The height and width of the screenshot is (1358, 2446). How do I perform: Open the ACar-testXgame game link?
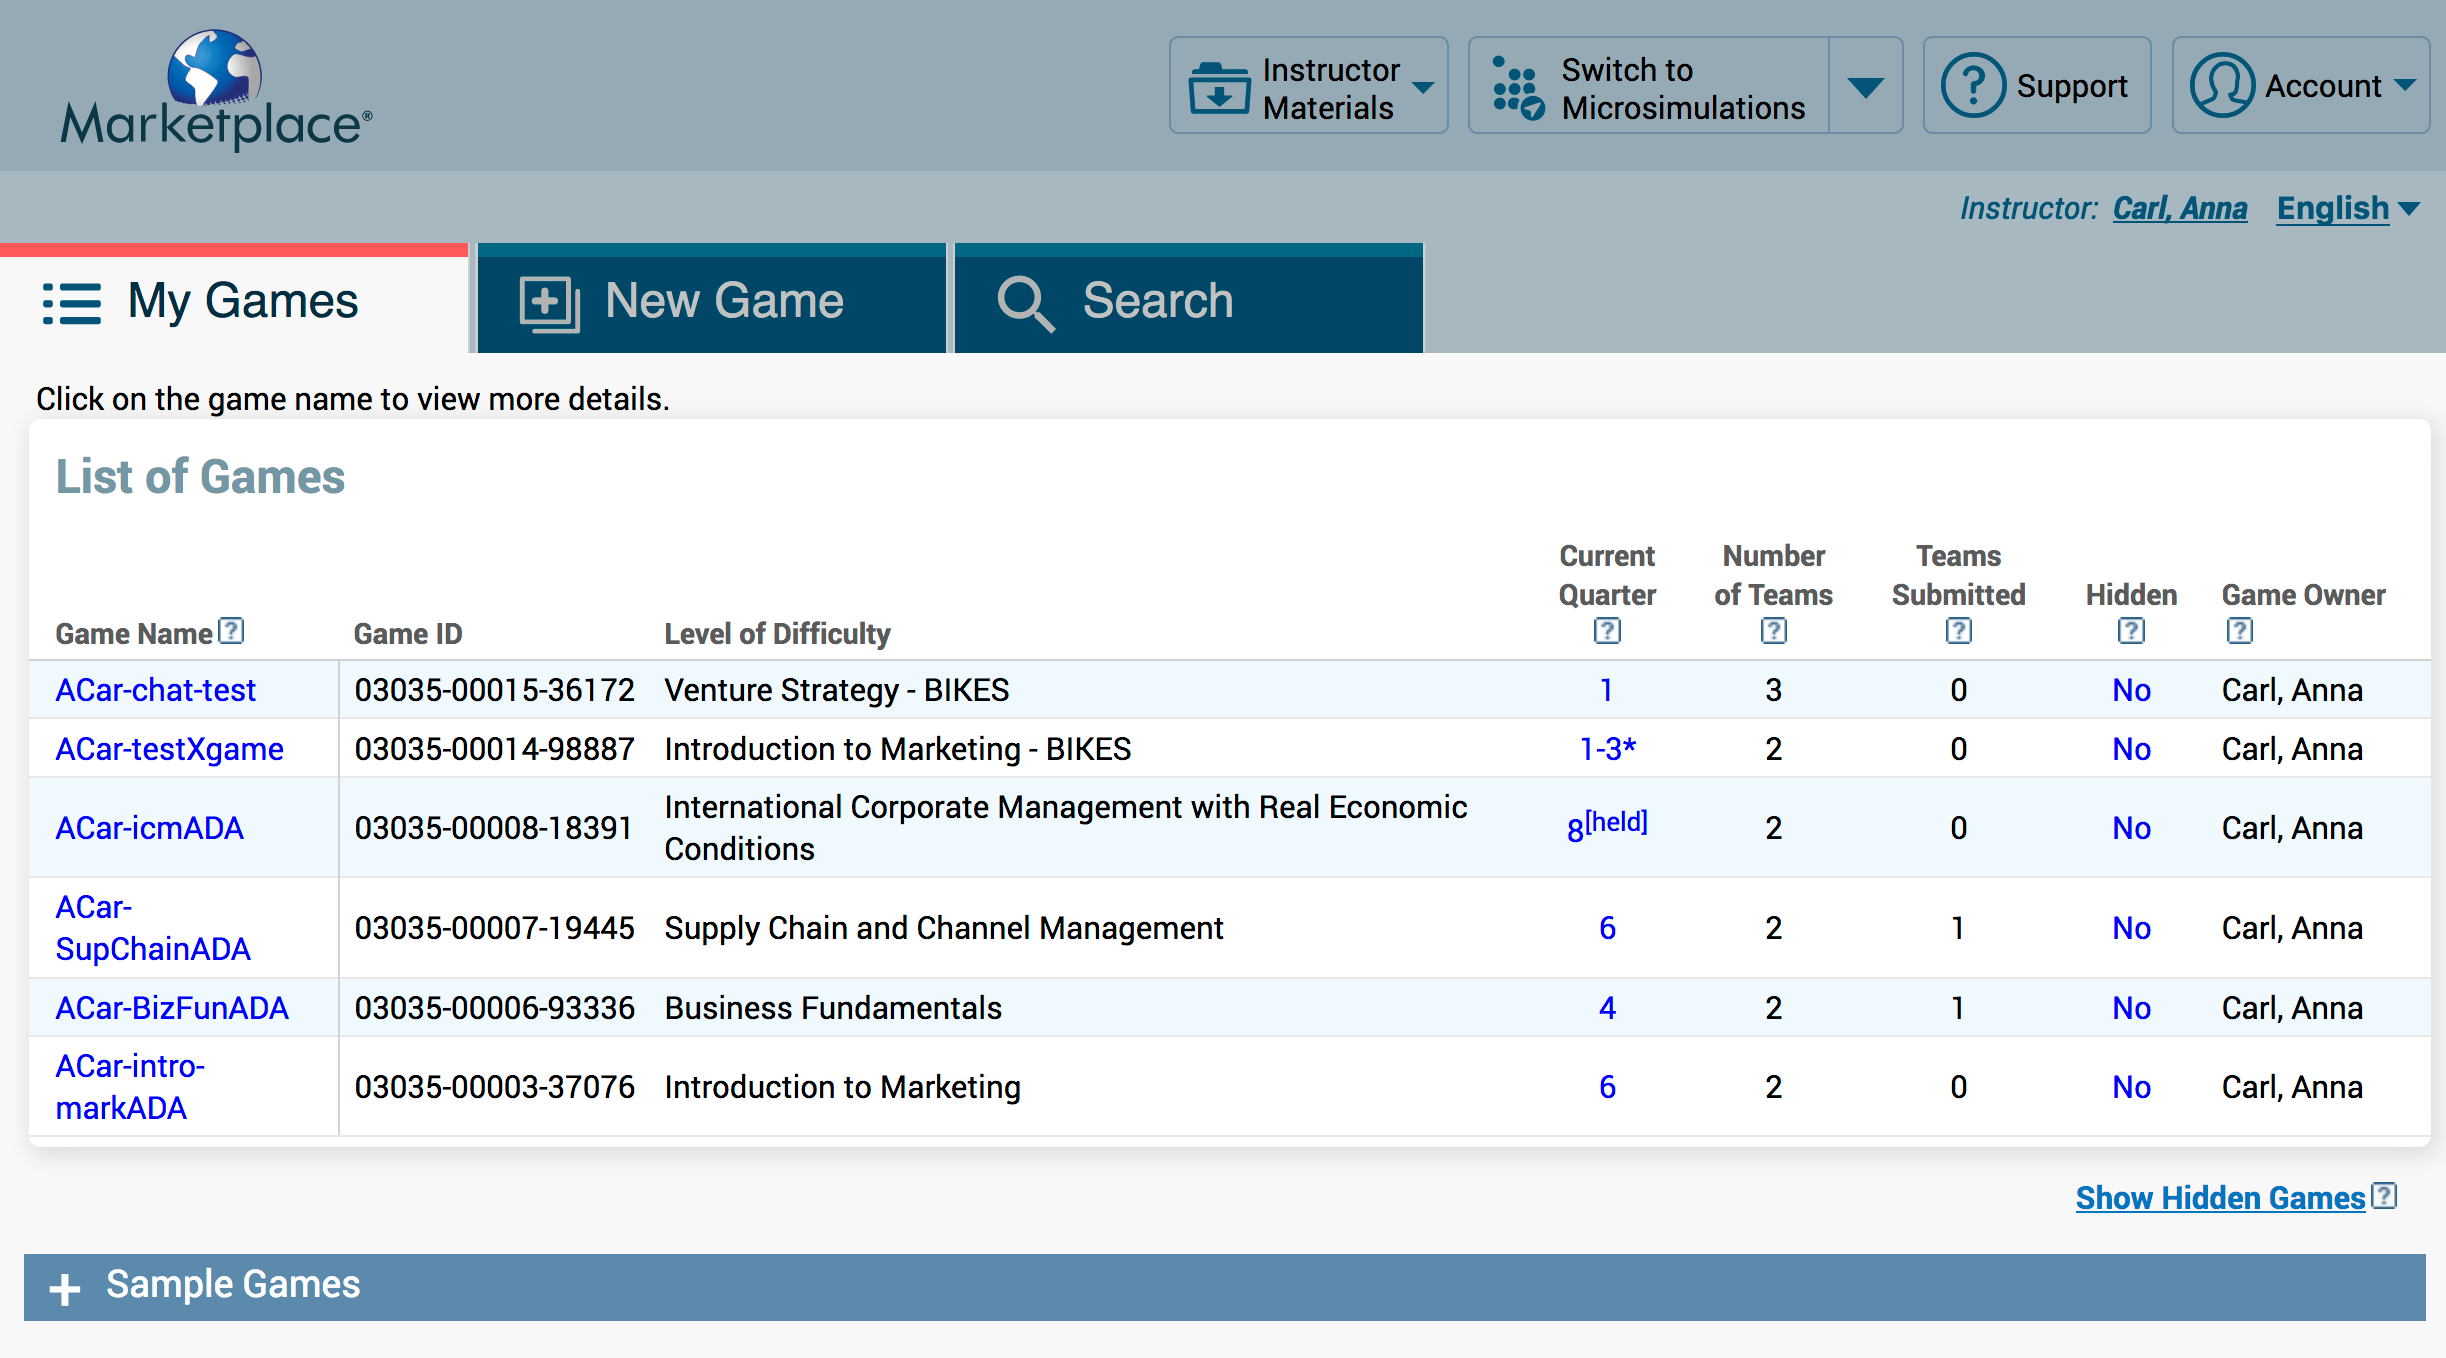tap(169, 749)
